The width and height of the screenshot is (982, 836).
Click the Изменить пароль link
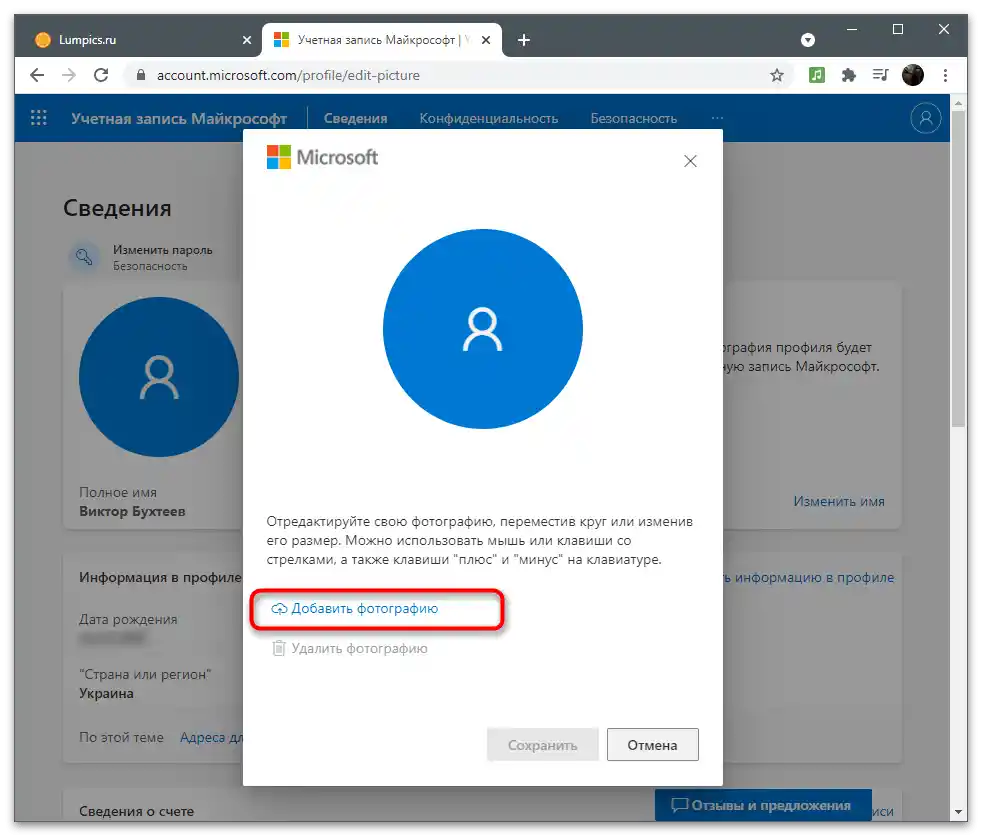tap(163, 250)
